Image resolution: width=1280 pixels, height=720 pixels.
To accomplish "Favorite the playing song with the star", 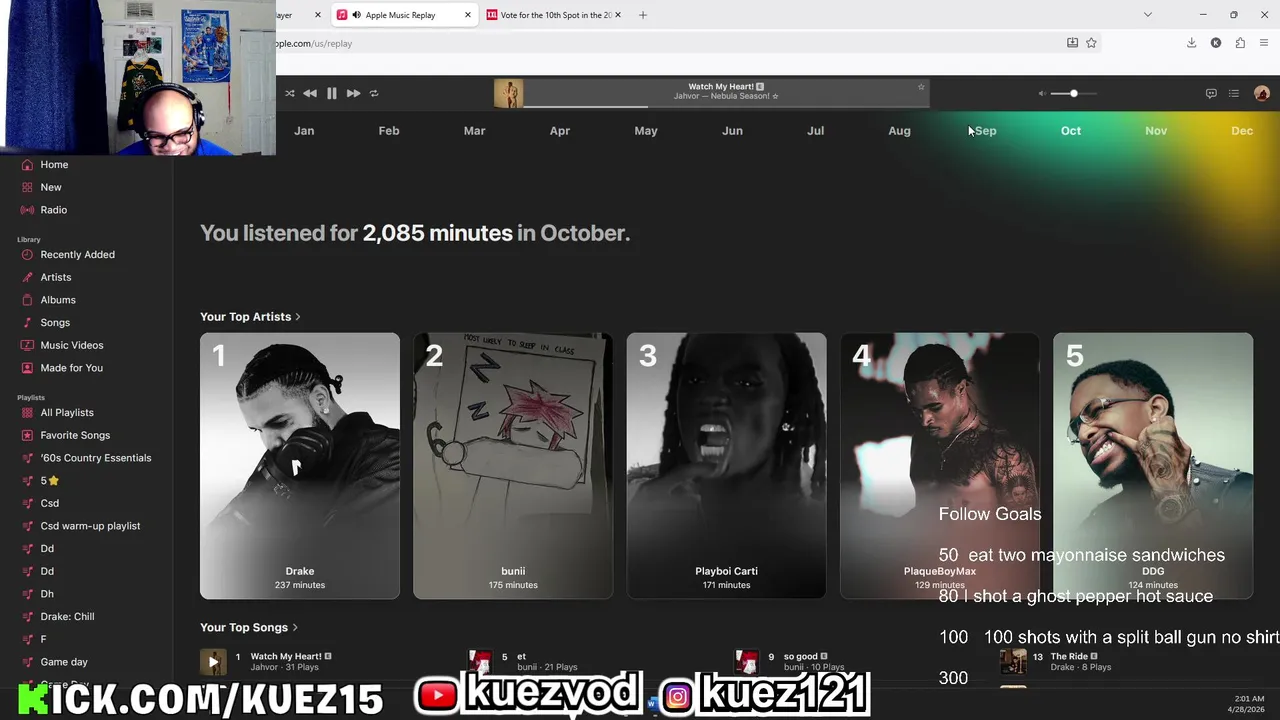I will [921, 87].
